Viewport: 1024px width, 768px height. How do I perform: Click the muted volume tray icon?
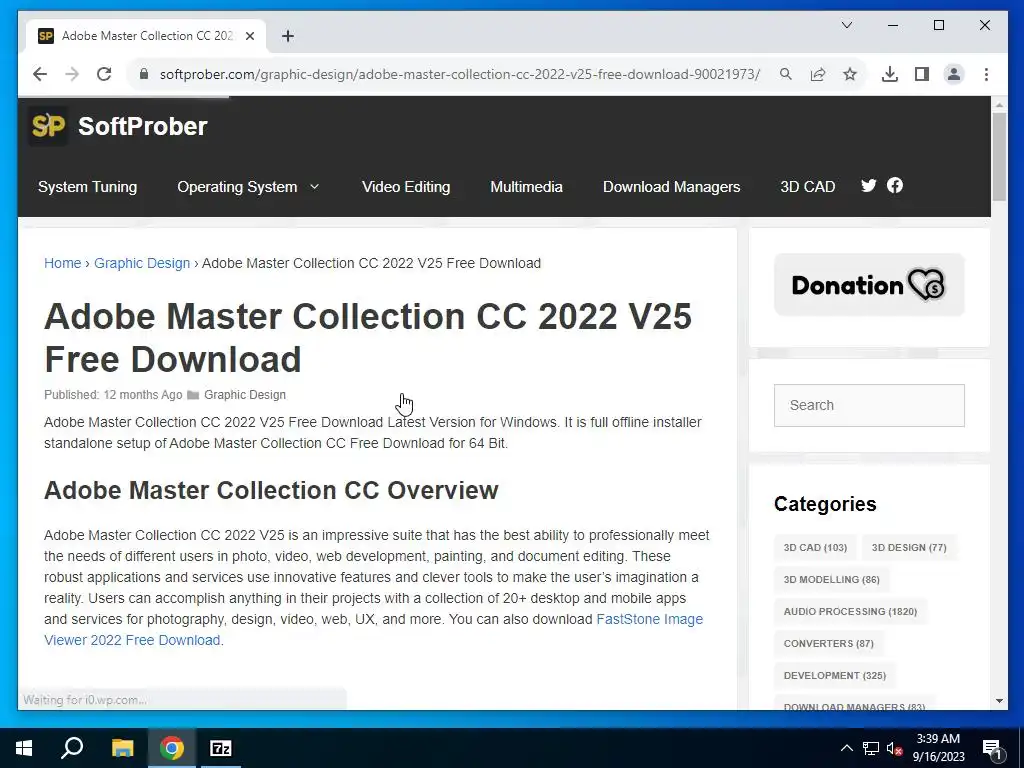pyautogui.click(x=894, y=748)
